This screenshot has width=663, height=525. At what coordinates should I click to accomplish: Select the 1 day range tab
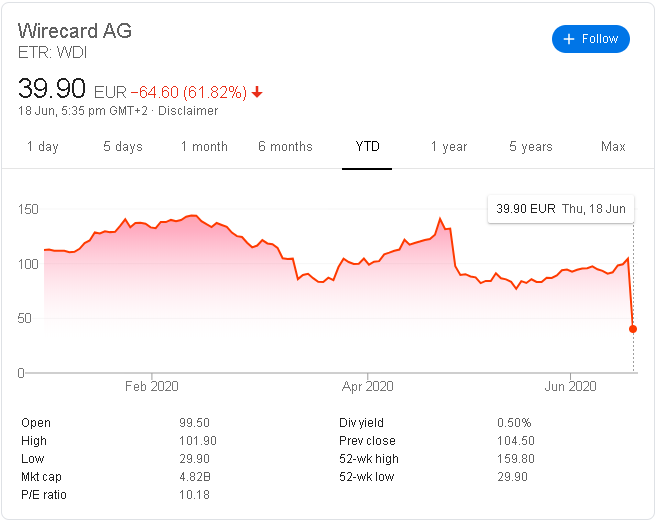click(43, 147)
